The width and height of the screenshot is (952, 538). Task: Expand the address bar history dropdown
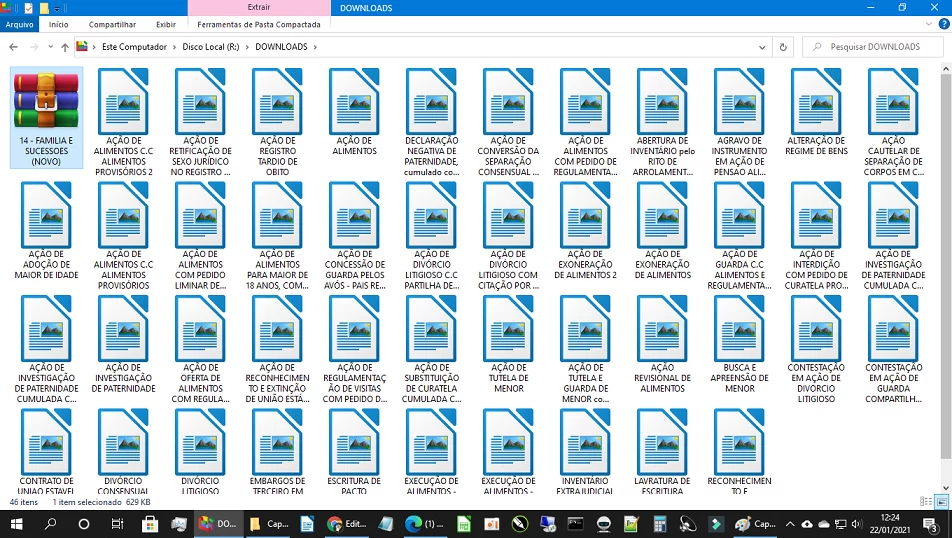[x=763, y=47]
